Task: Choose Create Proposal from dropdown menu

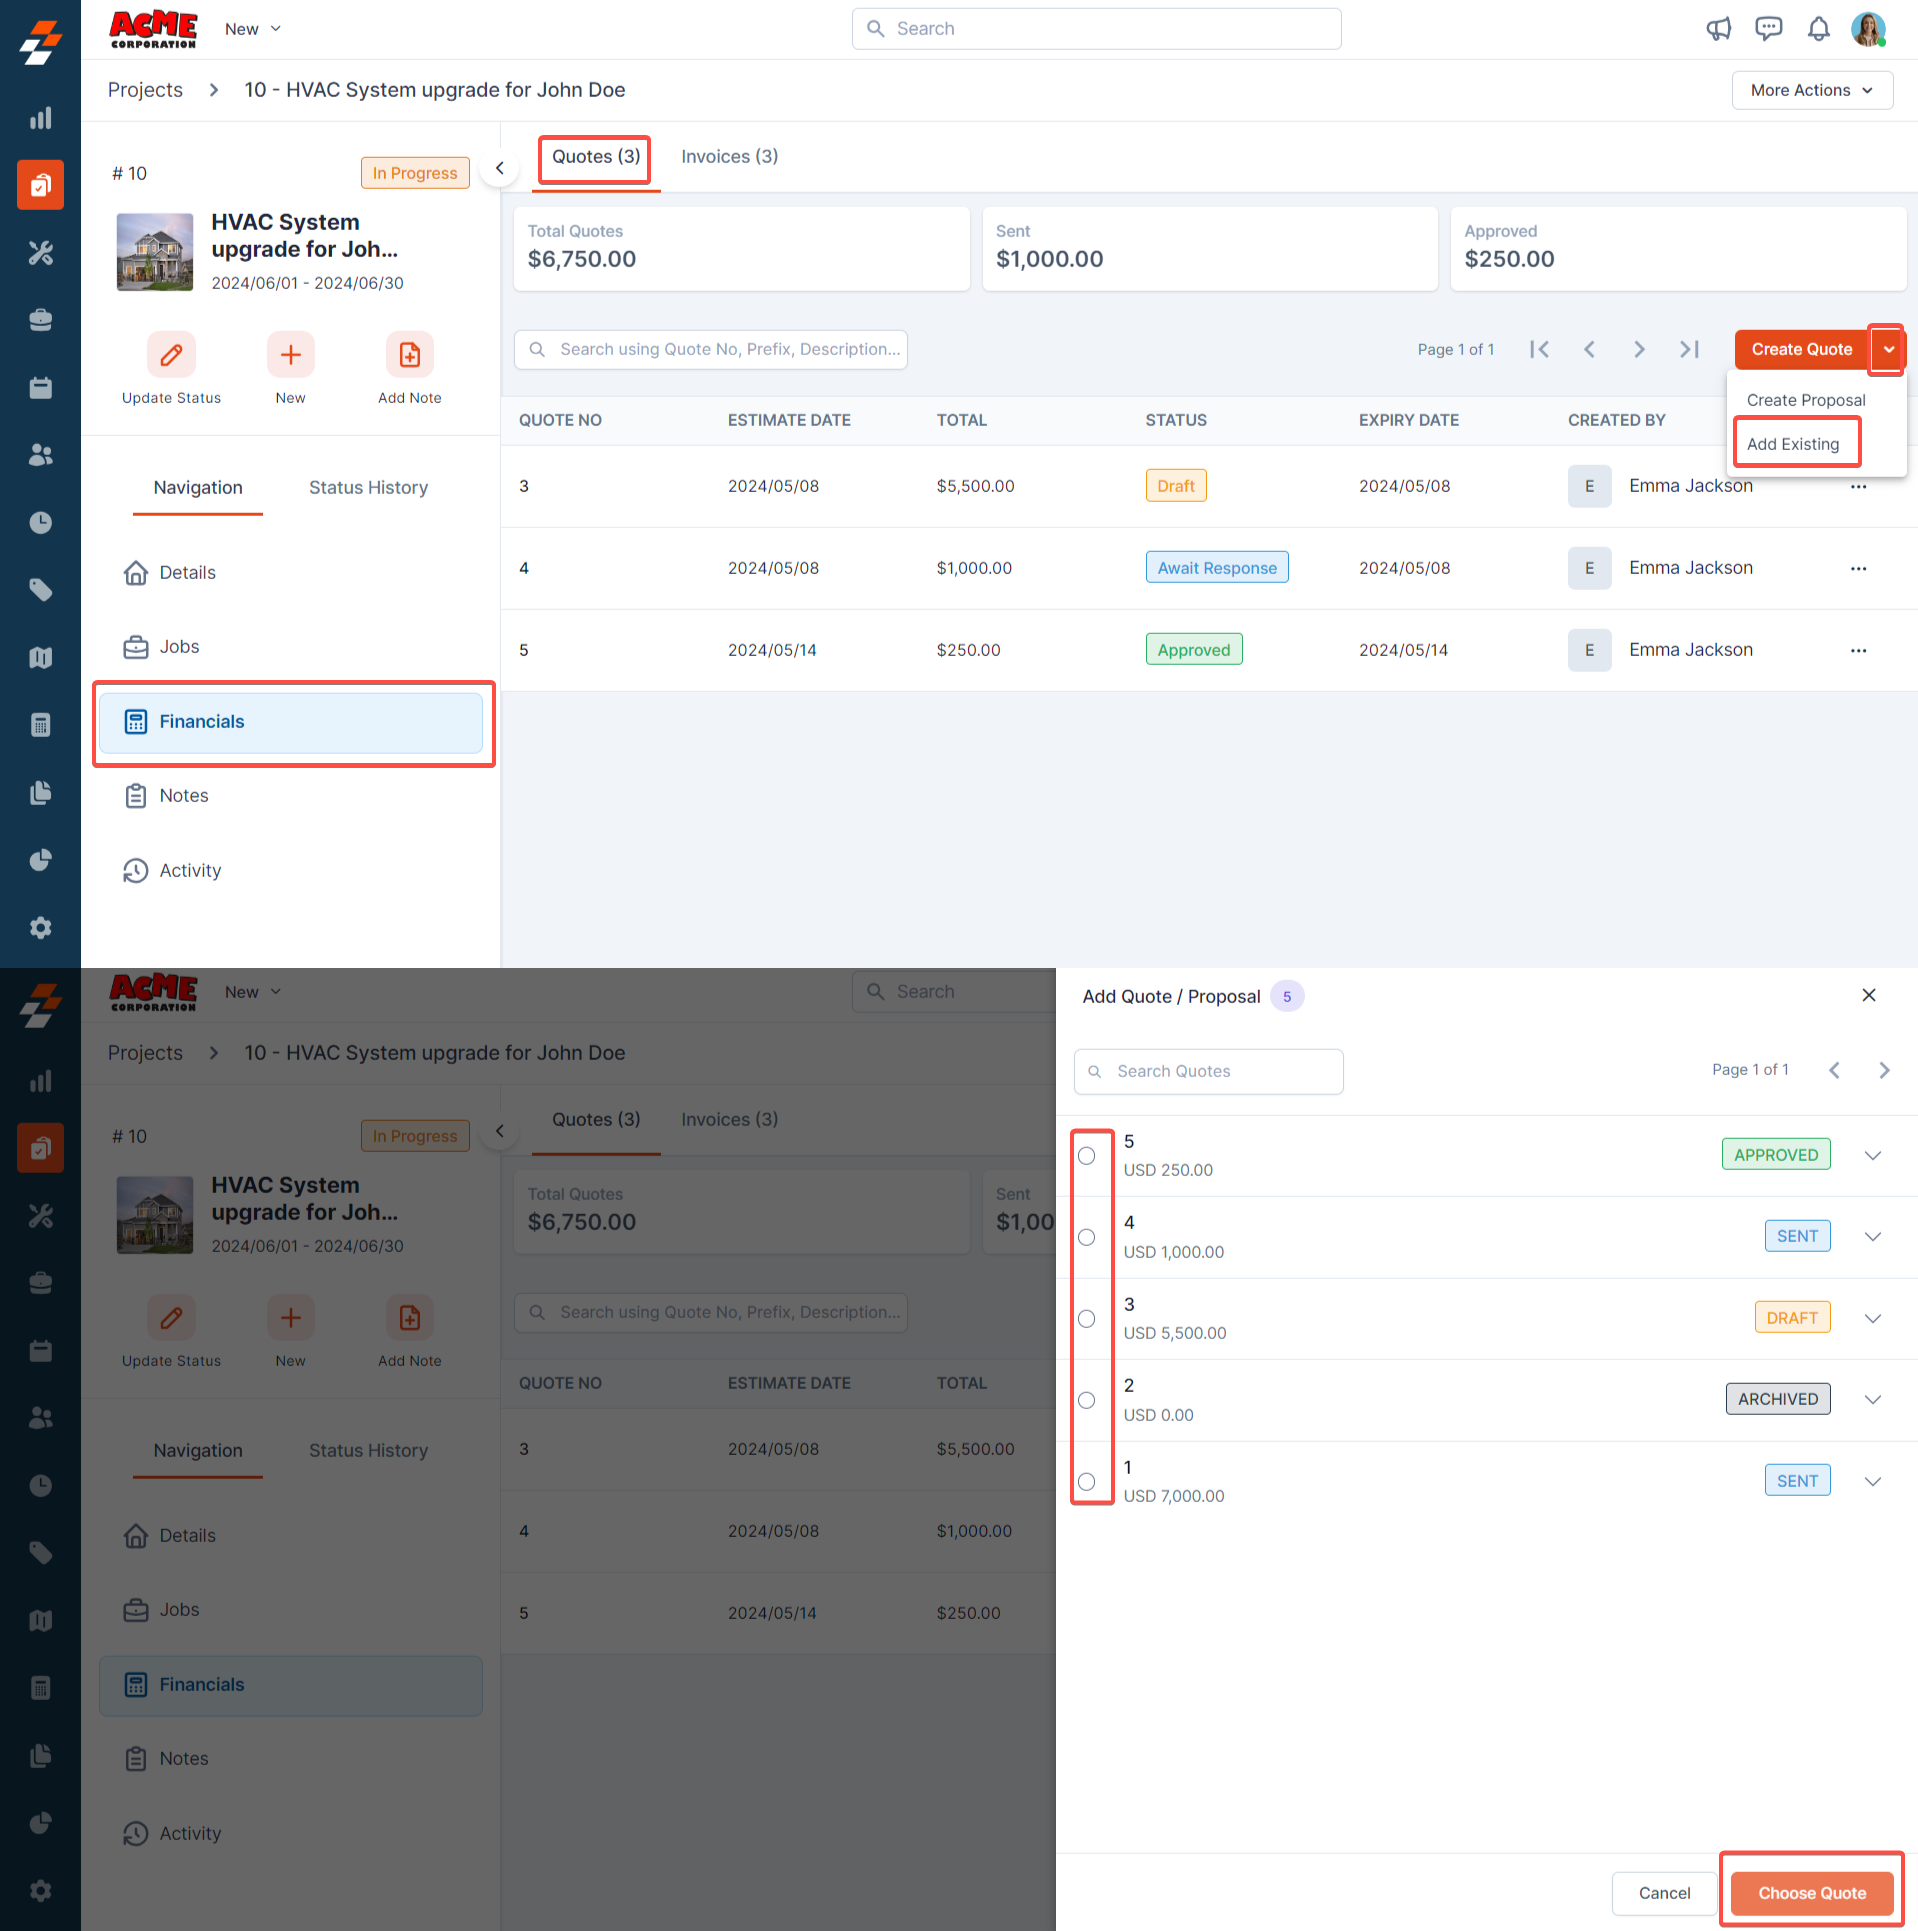Action: (1805, 400)
